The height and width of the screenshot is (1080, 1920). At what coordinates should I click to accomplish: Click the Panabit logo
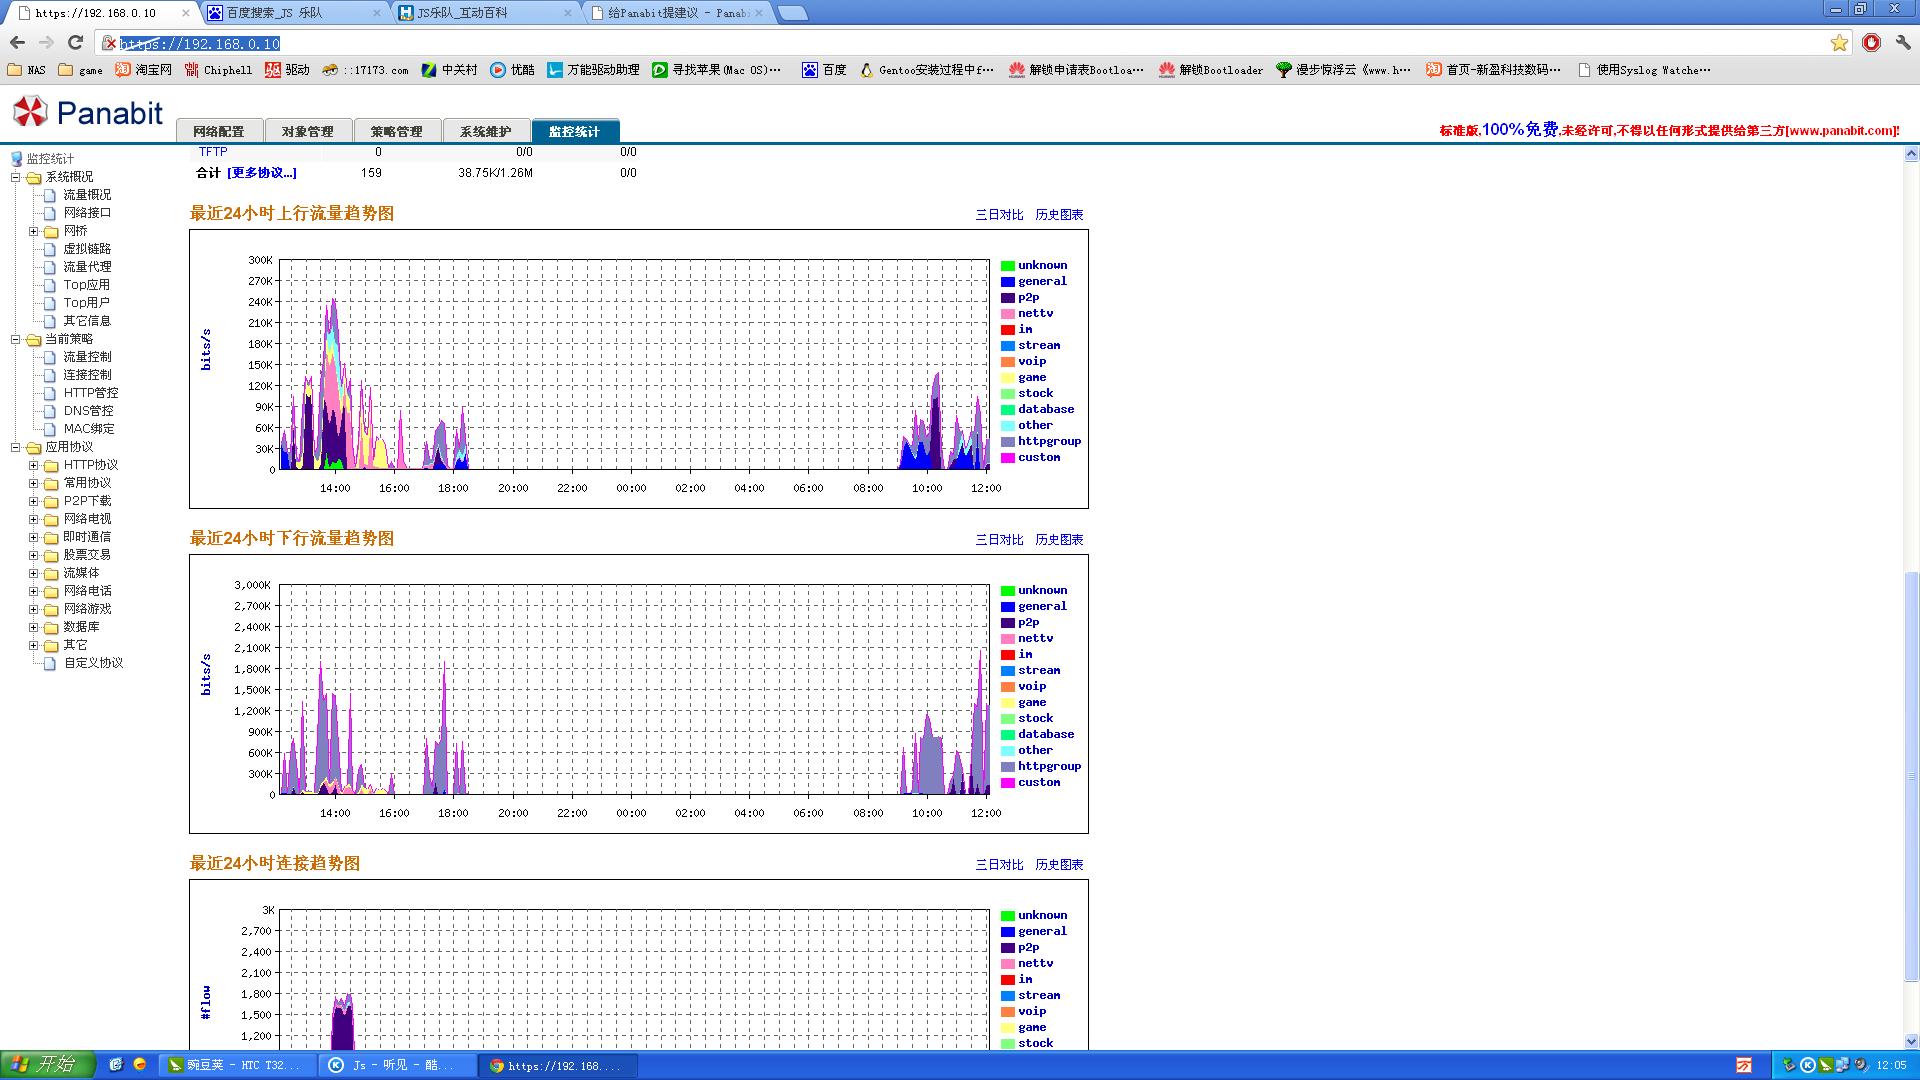pyautogui.click(x=88, y=112)
